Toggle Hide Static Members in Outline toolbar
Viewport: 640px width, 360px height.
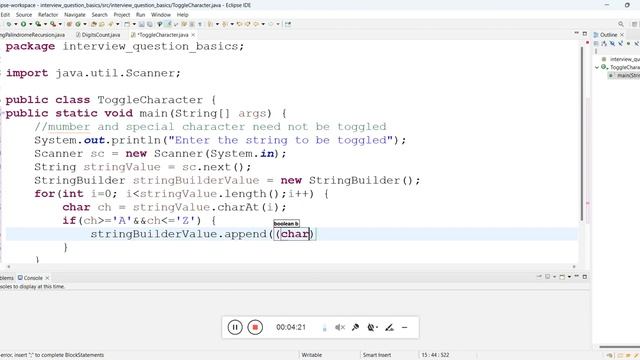coord(620,43)
